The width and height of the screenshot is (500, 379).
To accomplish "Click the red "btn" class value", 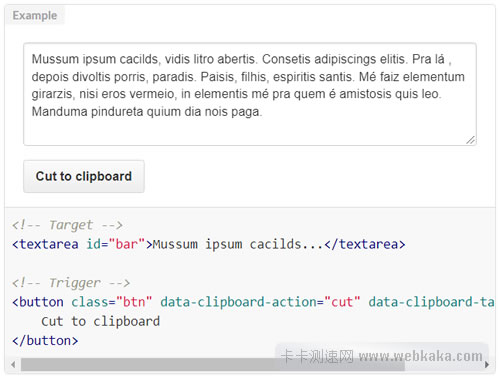I will point(134,302).
